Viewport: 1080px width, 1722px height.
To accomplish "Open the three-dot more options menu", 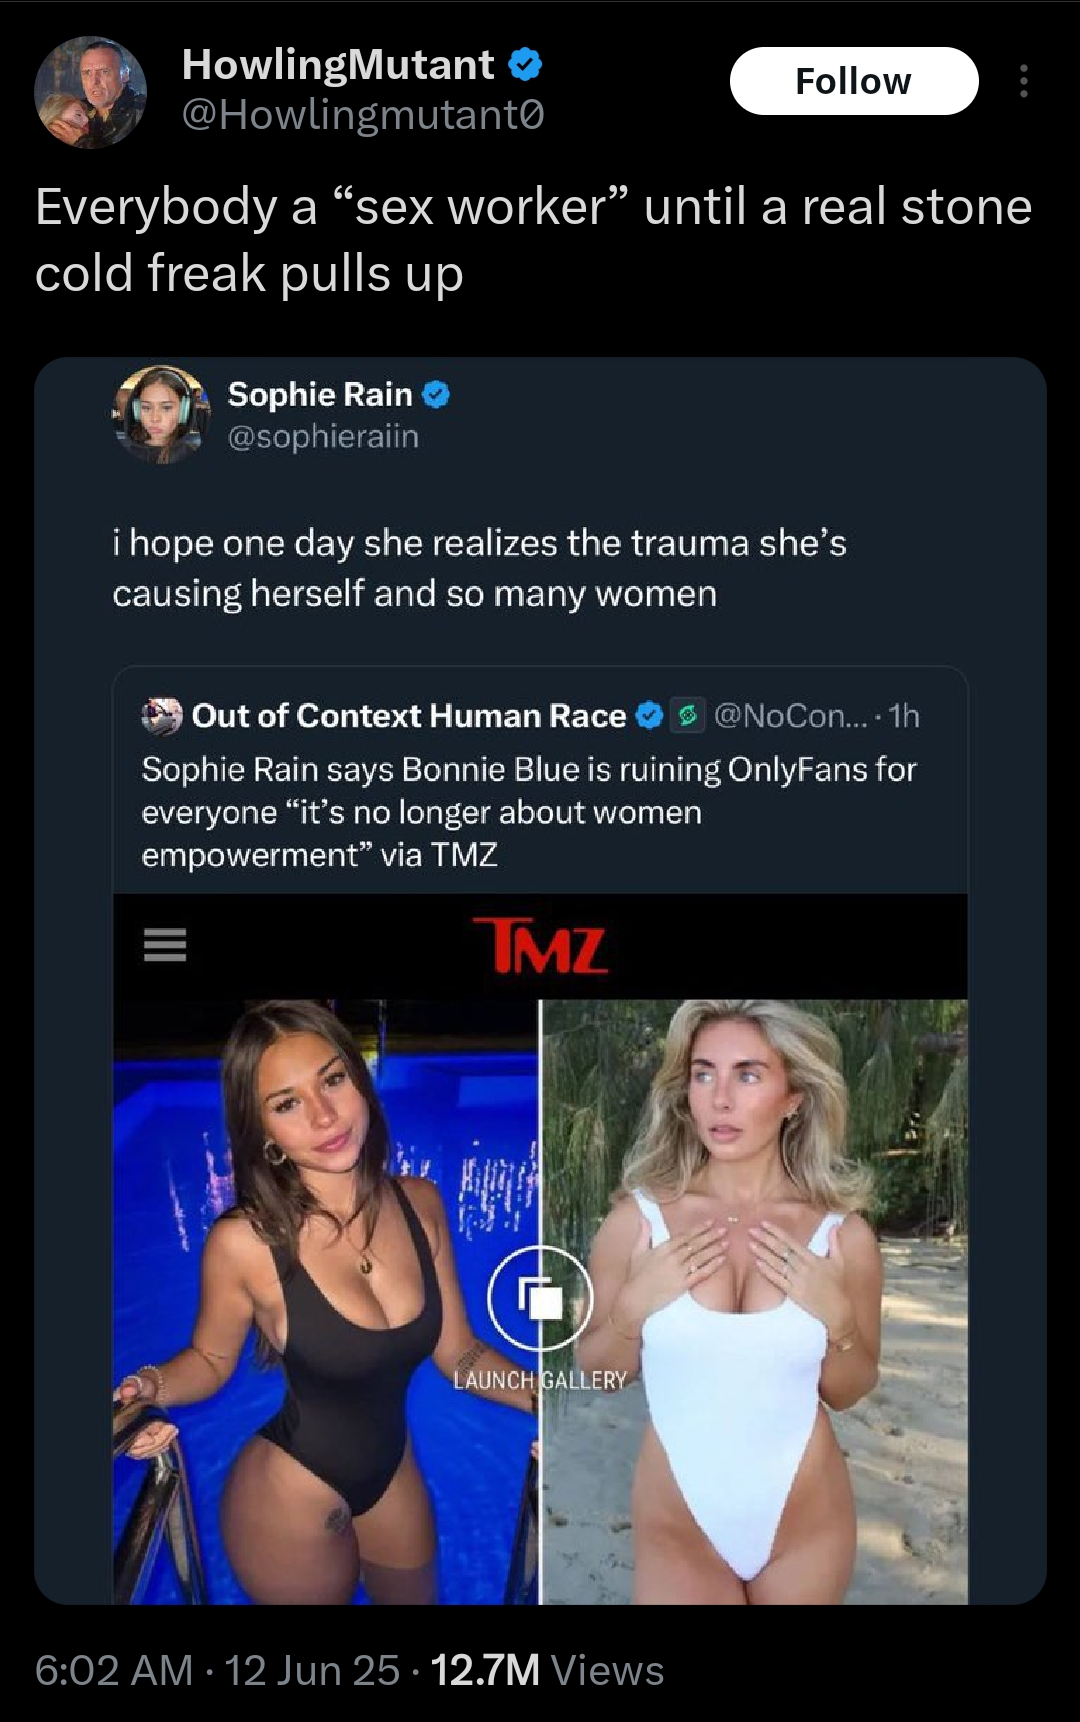I will tap(1023, 81).
